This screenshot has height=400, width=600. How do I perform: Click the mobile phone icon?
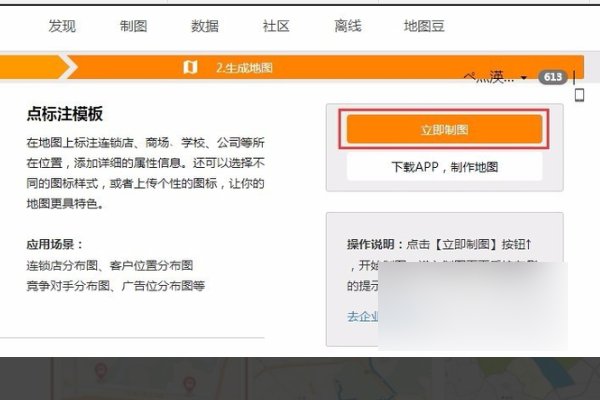tap(580, 95)
